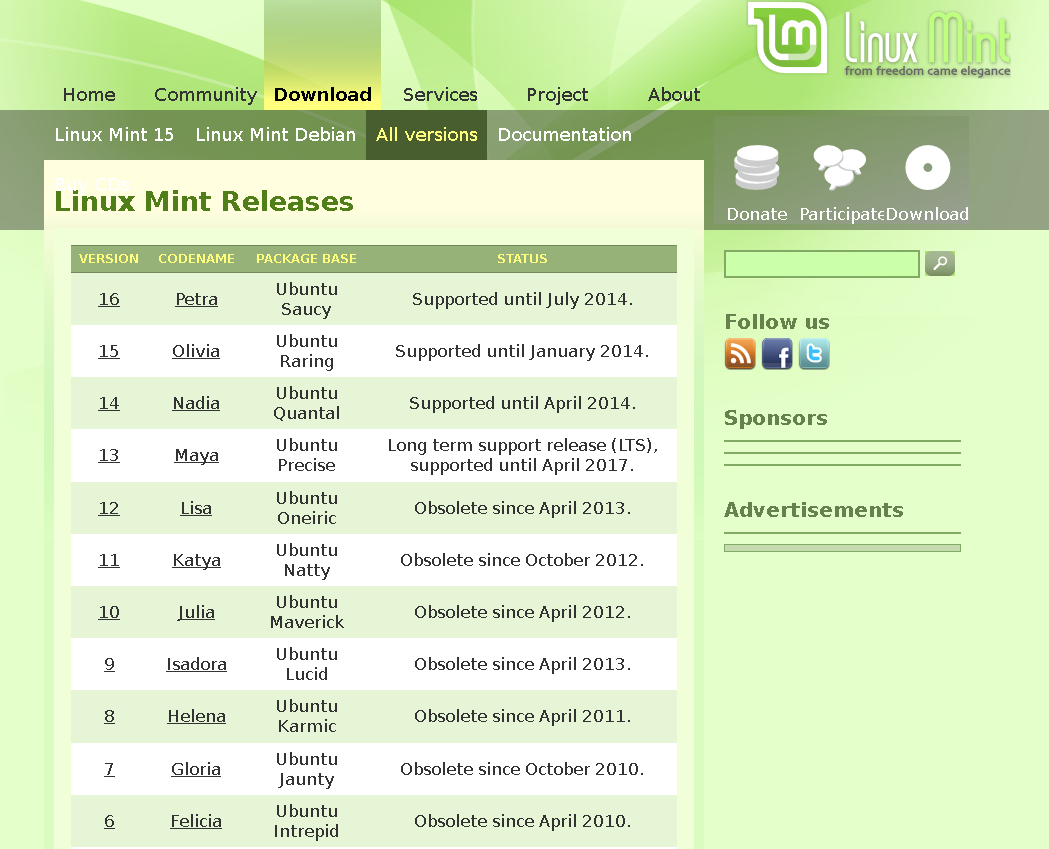Open the Lisa codename link
Screen dimensions: 1049x849
coord(196,508)
